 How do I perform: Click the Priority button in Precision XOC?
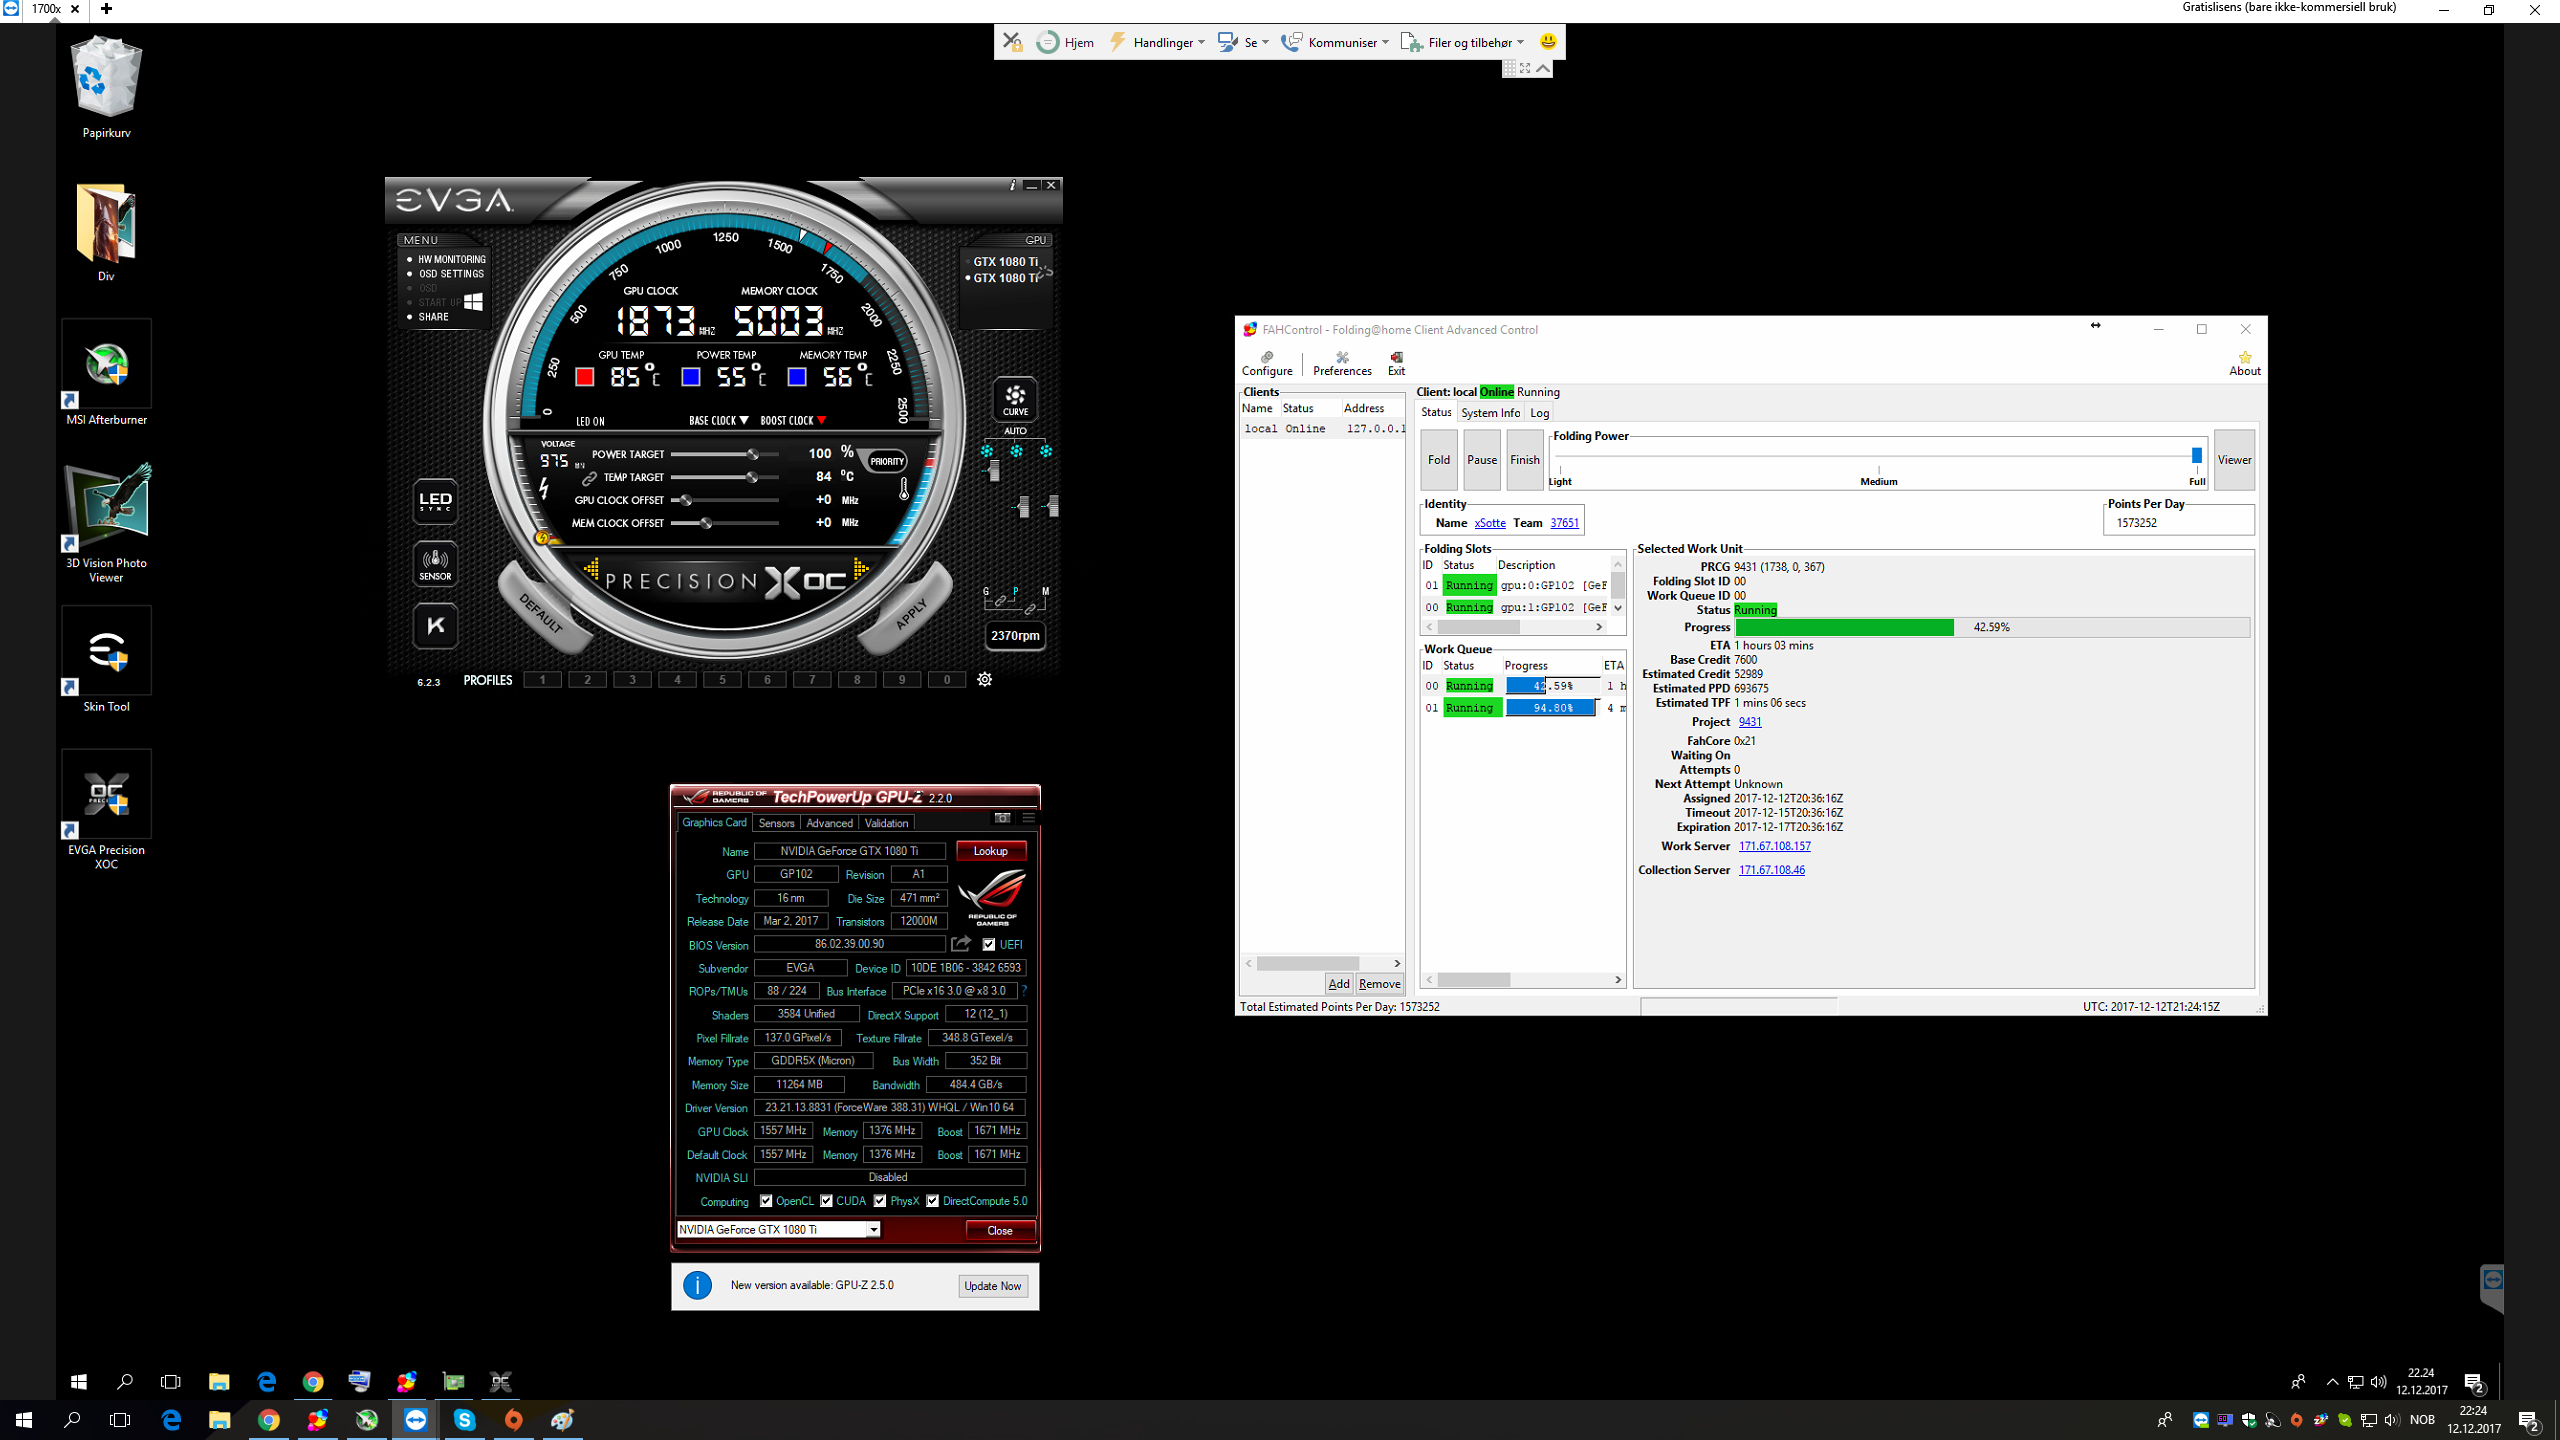886,461
